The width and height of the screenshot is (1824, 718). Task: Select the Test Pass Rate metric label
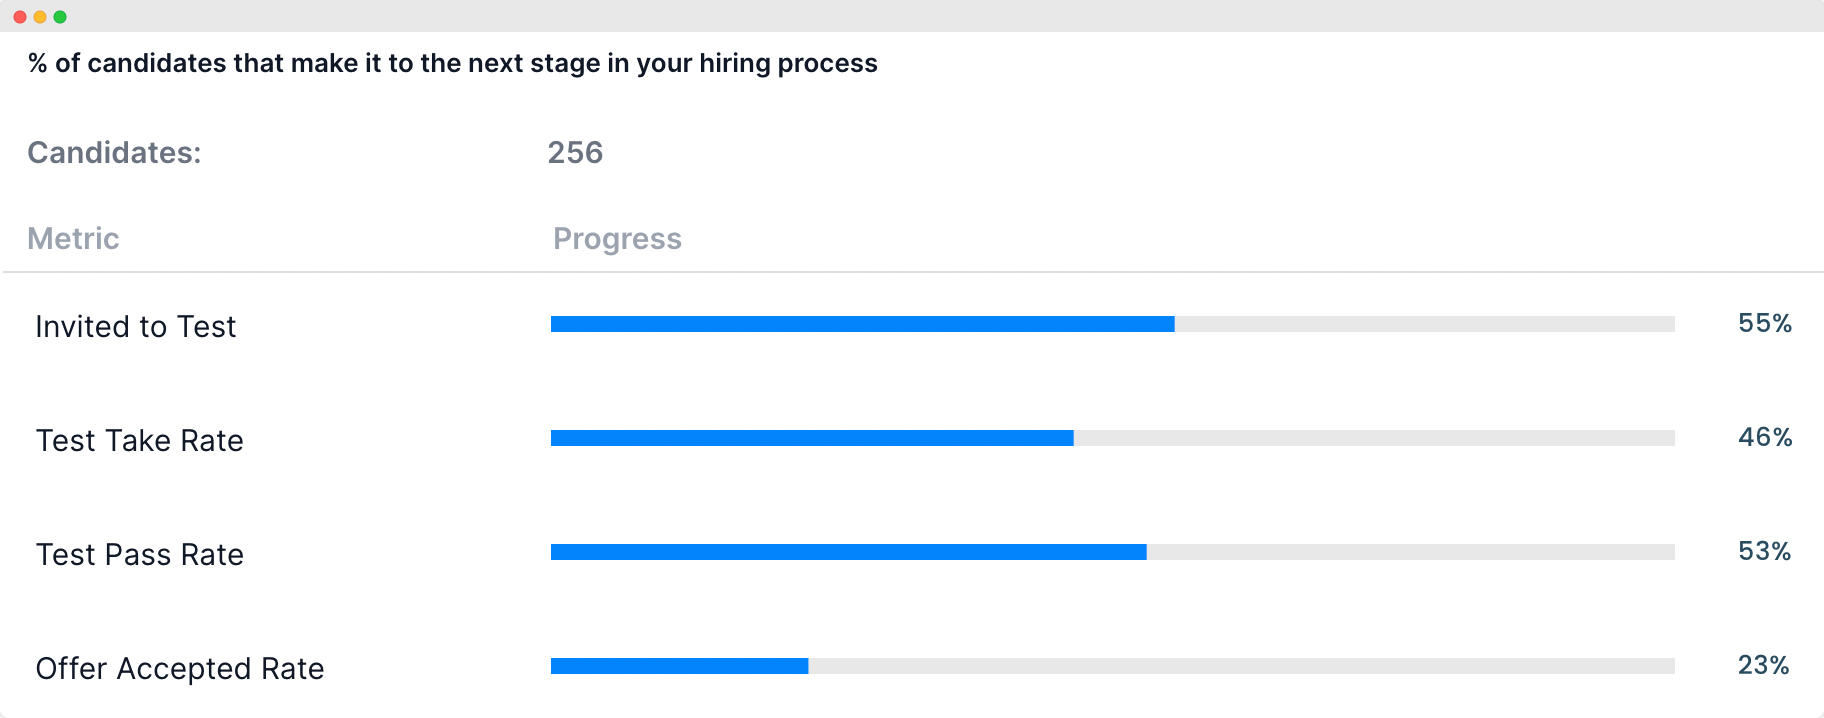(x=140, y=555)
